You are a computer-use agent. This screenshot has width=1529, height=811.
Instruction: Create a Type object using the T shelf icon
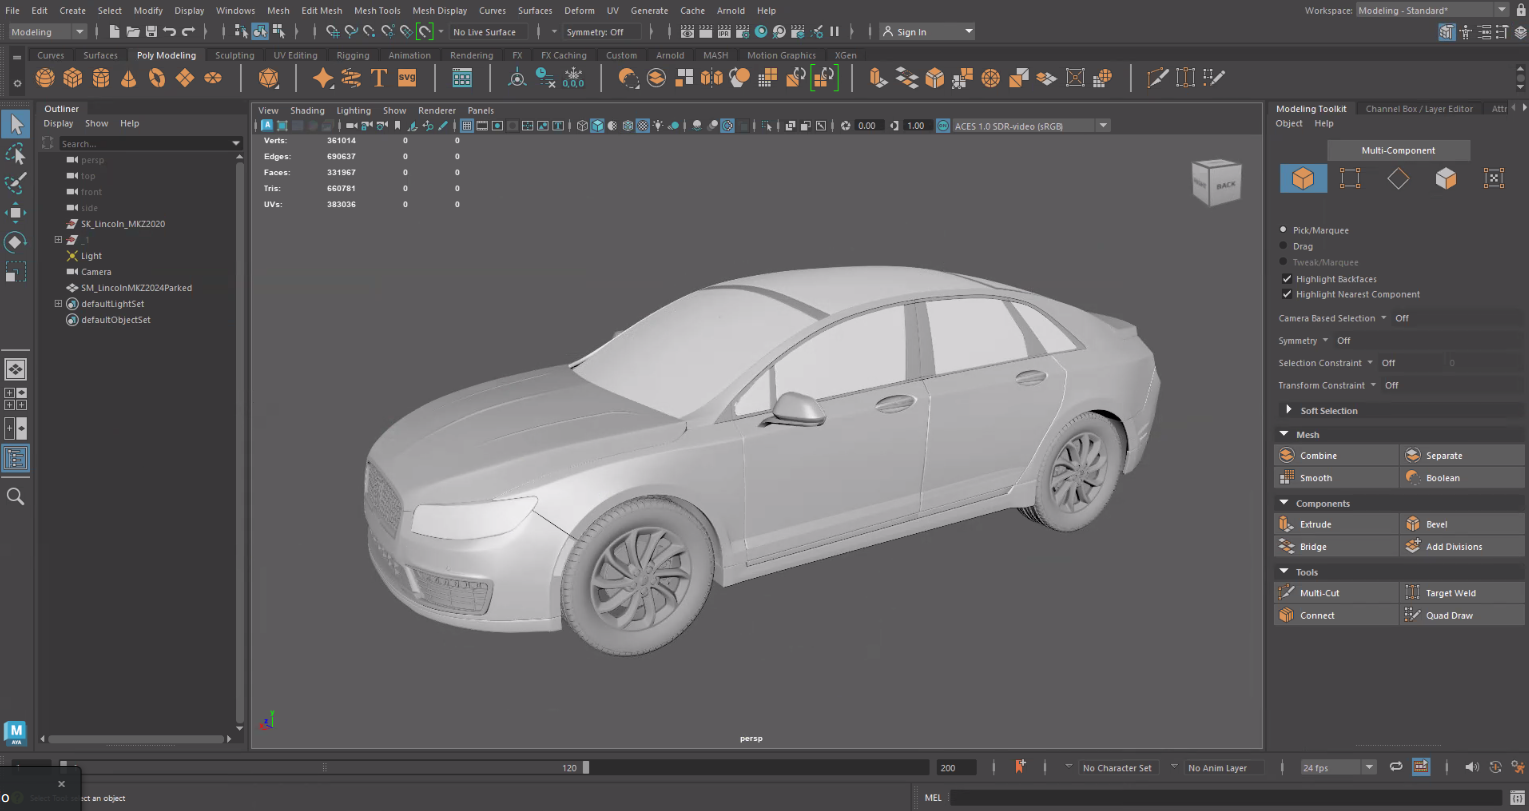pyautogui.click(x=379, y=77)
